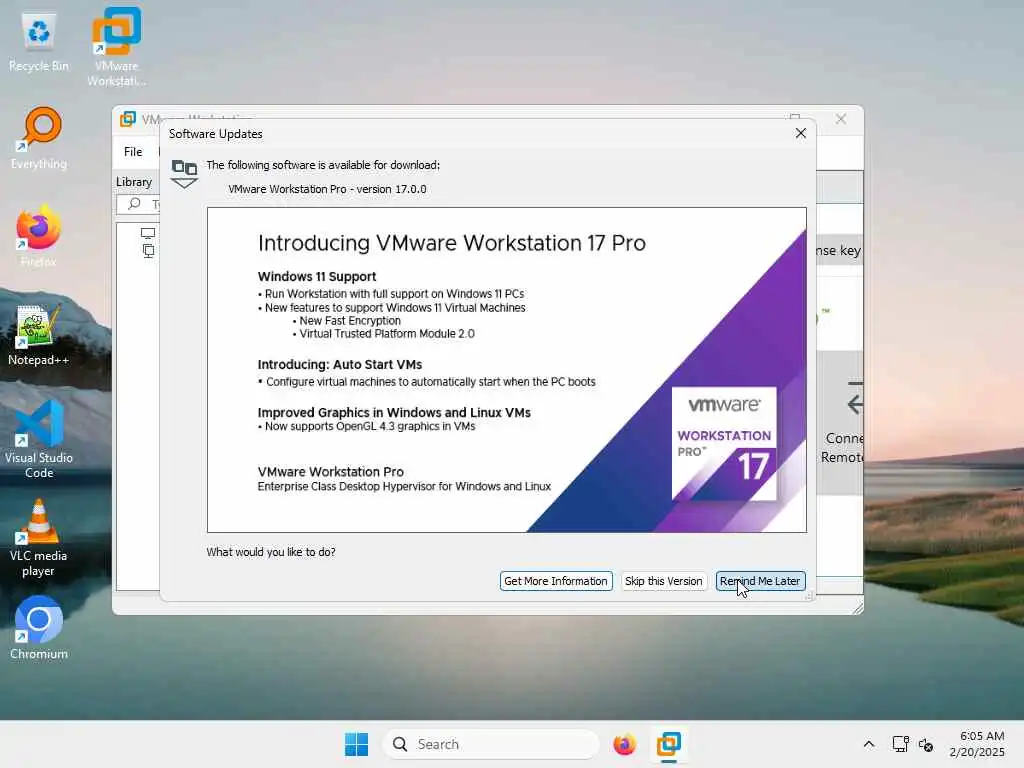This screenshot has width=1024, height=768.
Task: Select the Shared VMs icon in library tree
Action: 148,251
